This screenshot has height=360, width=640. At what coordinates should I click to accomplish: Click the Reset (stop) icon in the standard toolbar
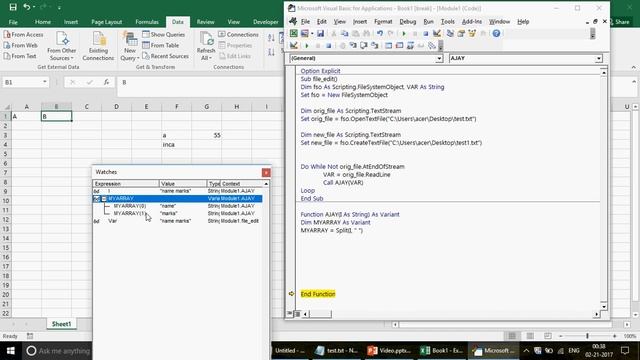[x=425, y=33]
